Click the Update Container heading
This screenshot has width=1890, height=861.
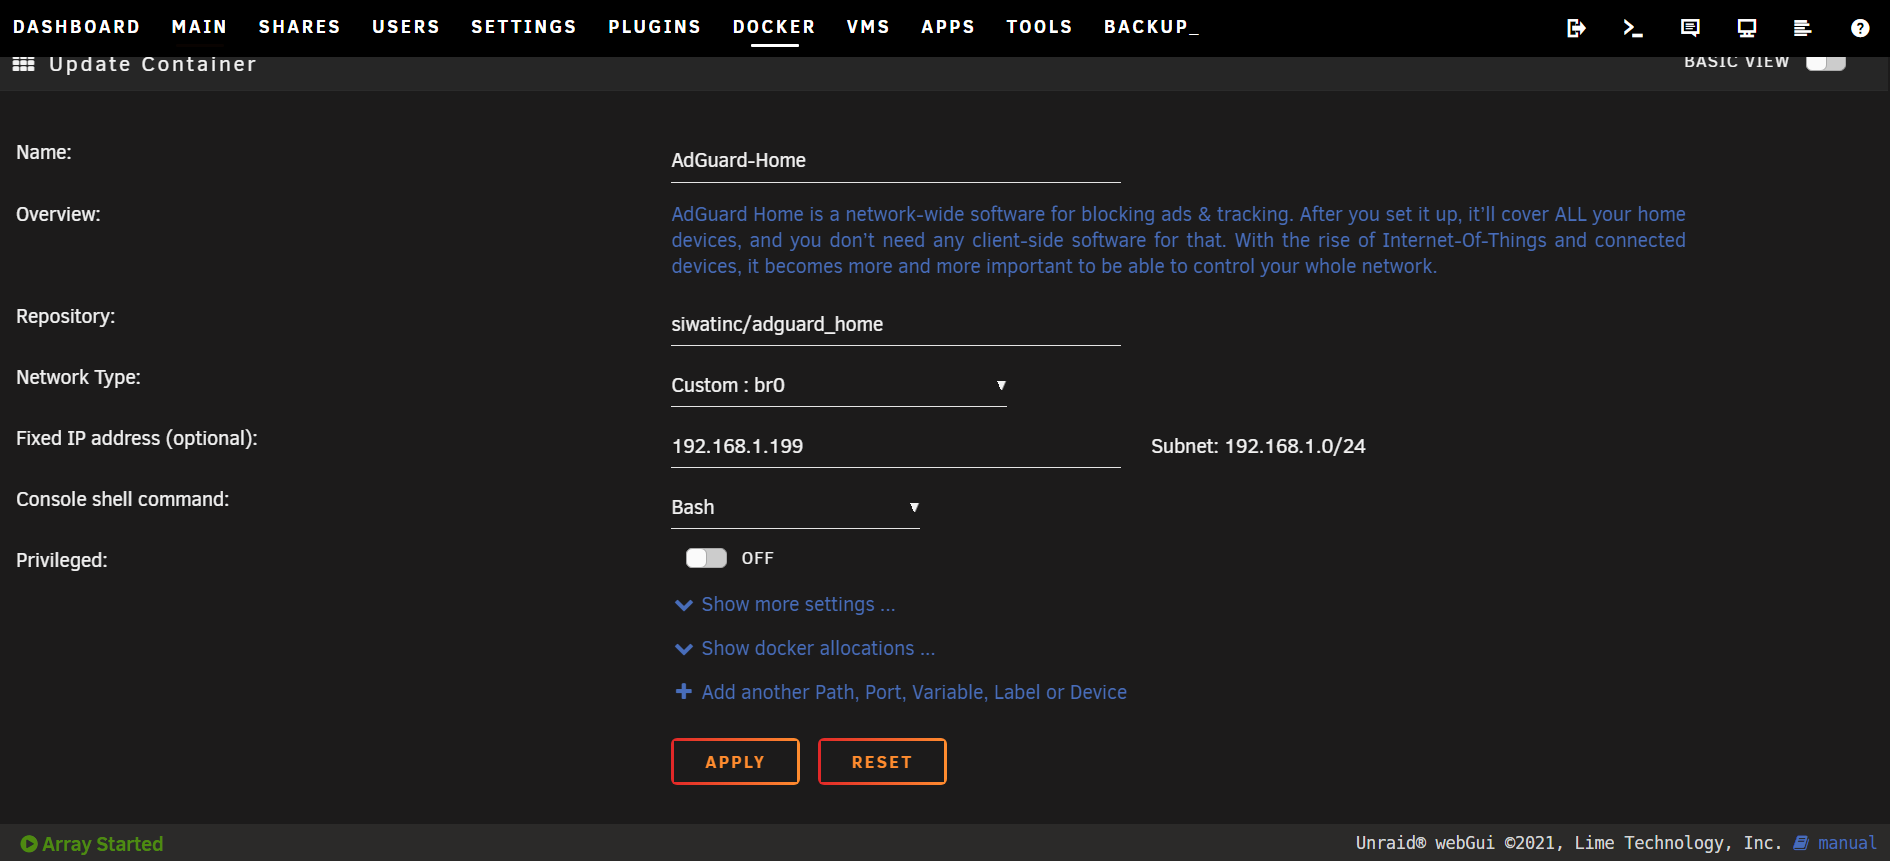click(152, 64)
